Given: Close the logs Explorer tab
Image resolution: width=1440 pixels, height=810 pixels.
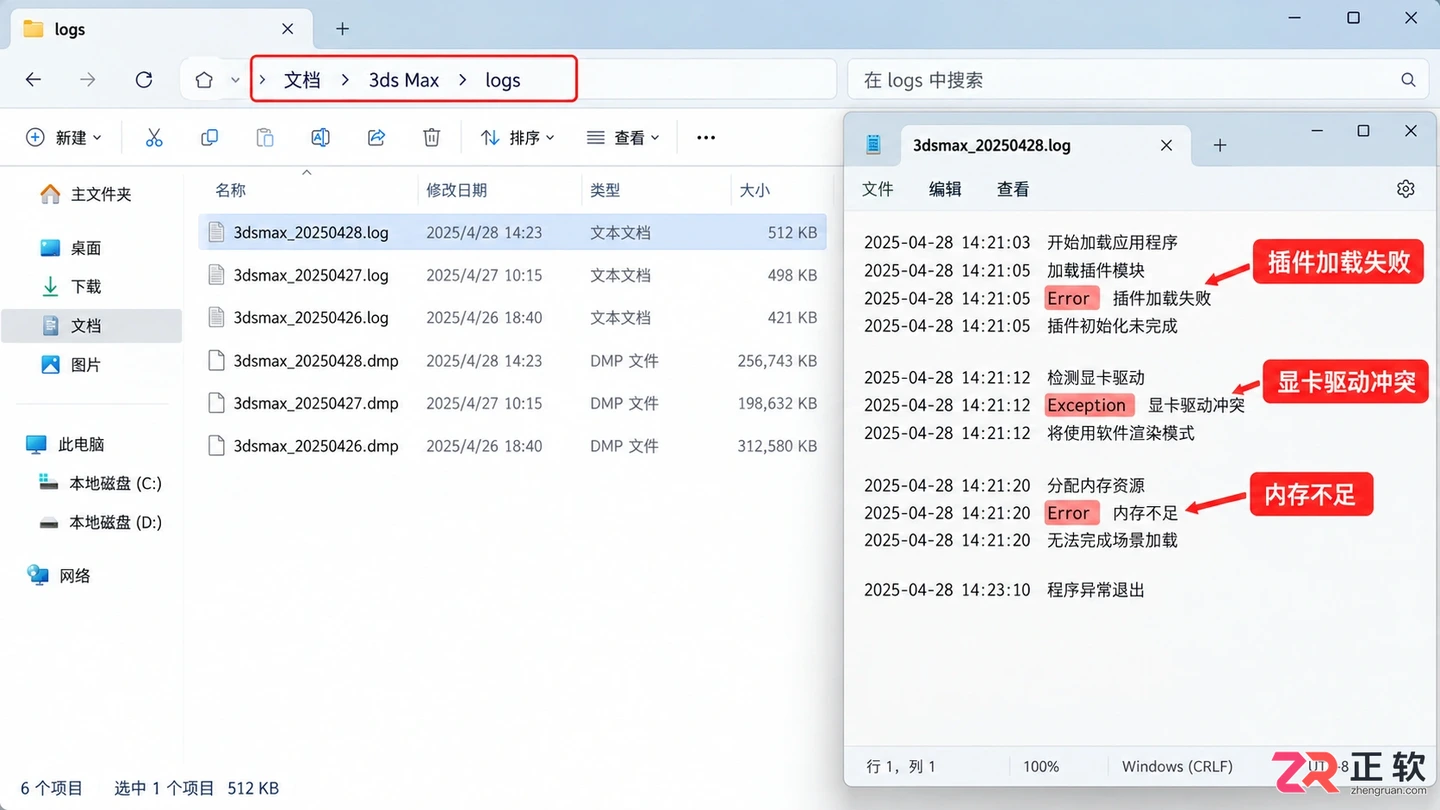Looking at the screenshot, I should click(288, 29).
